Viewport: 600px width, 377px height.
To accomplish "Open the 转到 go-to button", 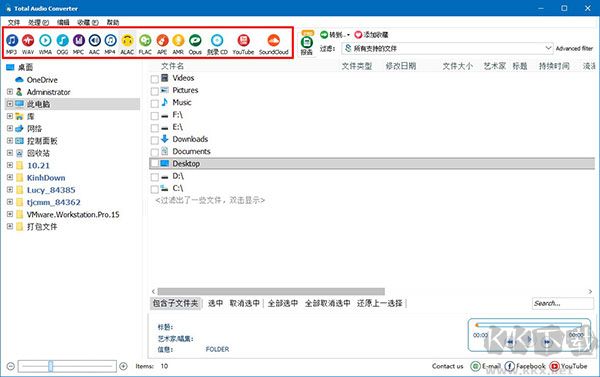I will [335, 35].
